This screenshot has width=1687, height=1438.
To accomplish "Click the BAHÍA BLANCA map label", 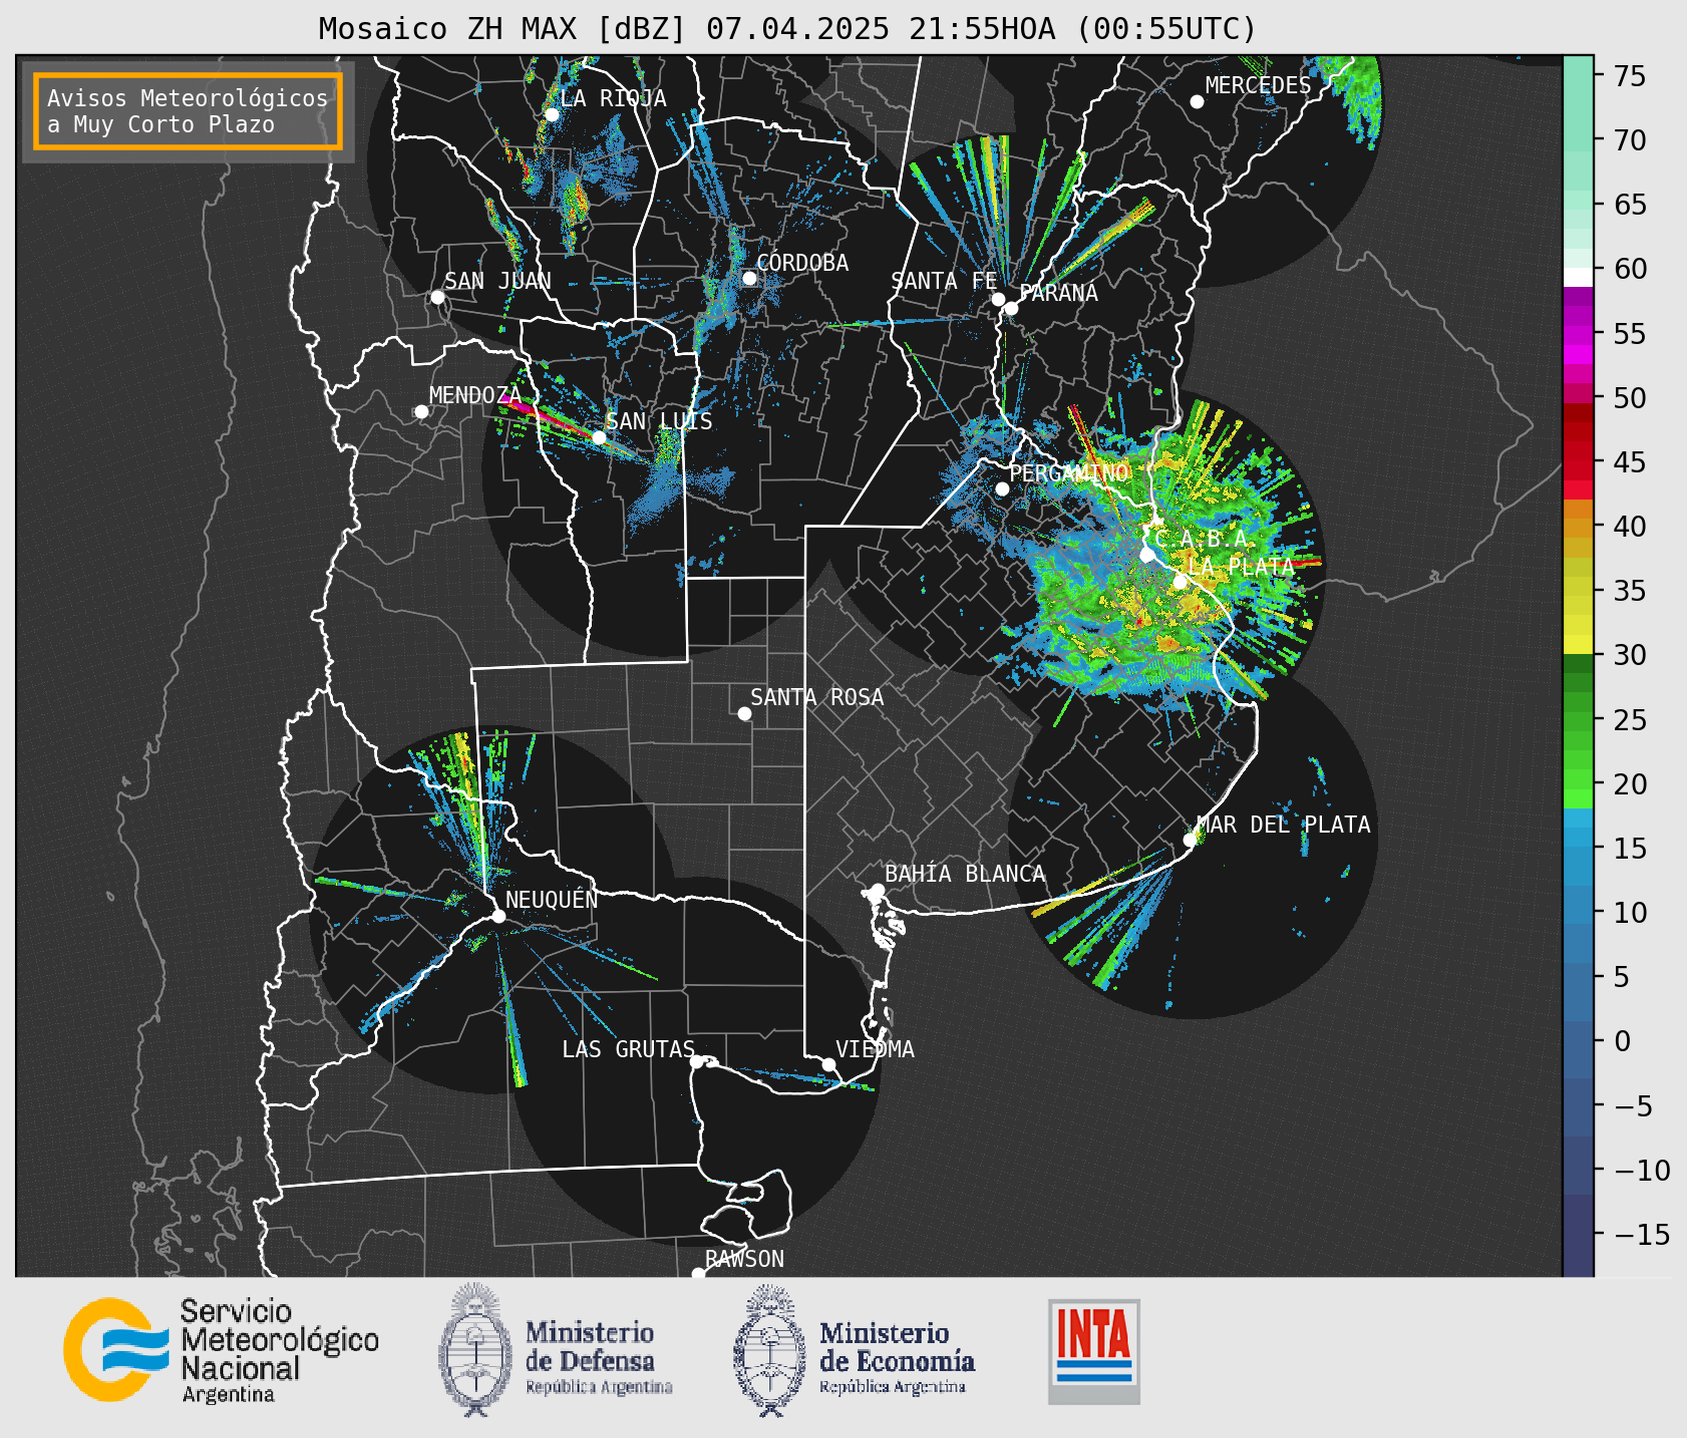I will [x=965, y=874].
